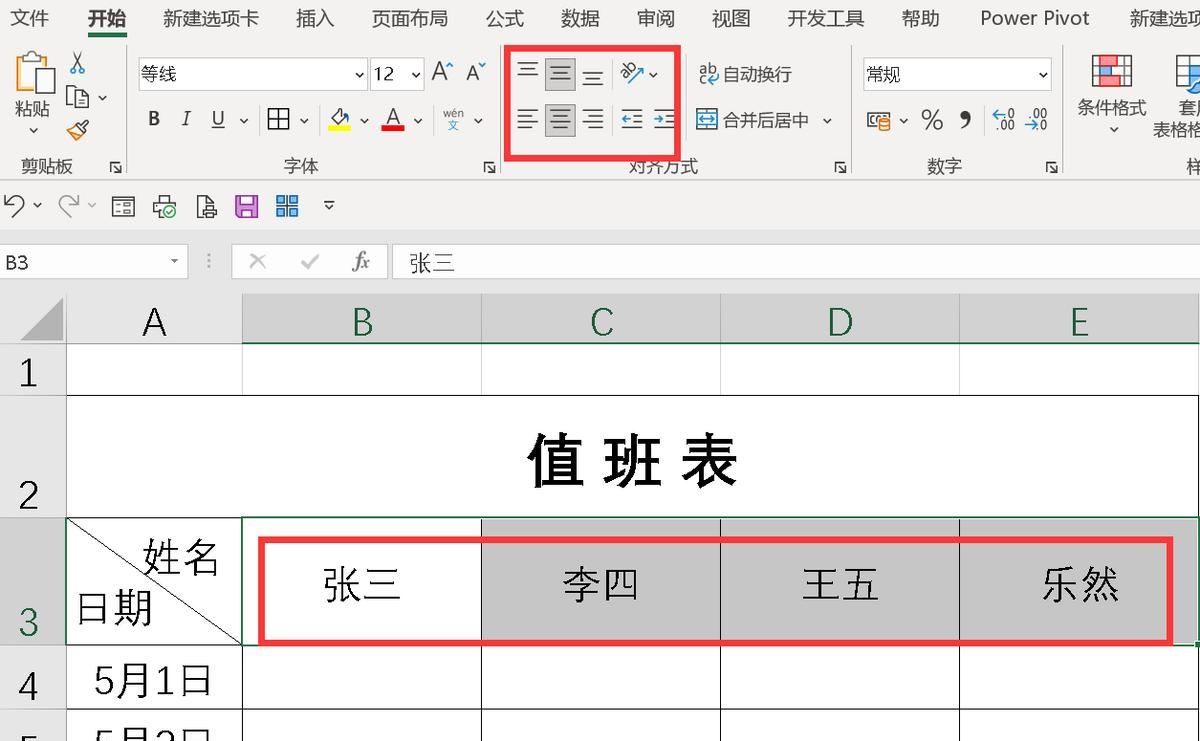Open the 常规 number format dropdown

[x=1046, y=73]
